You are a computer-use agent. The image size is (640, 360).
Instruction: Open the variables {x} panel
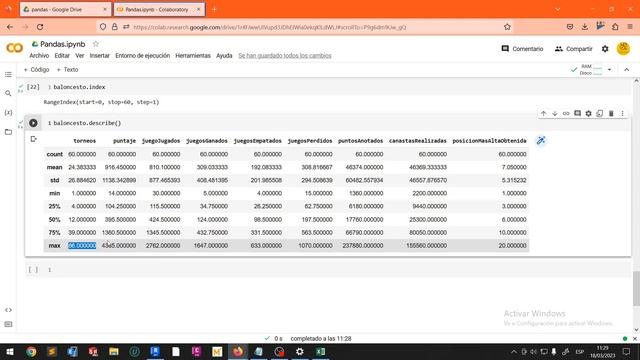coord(8,113)
